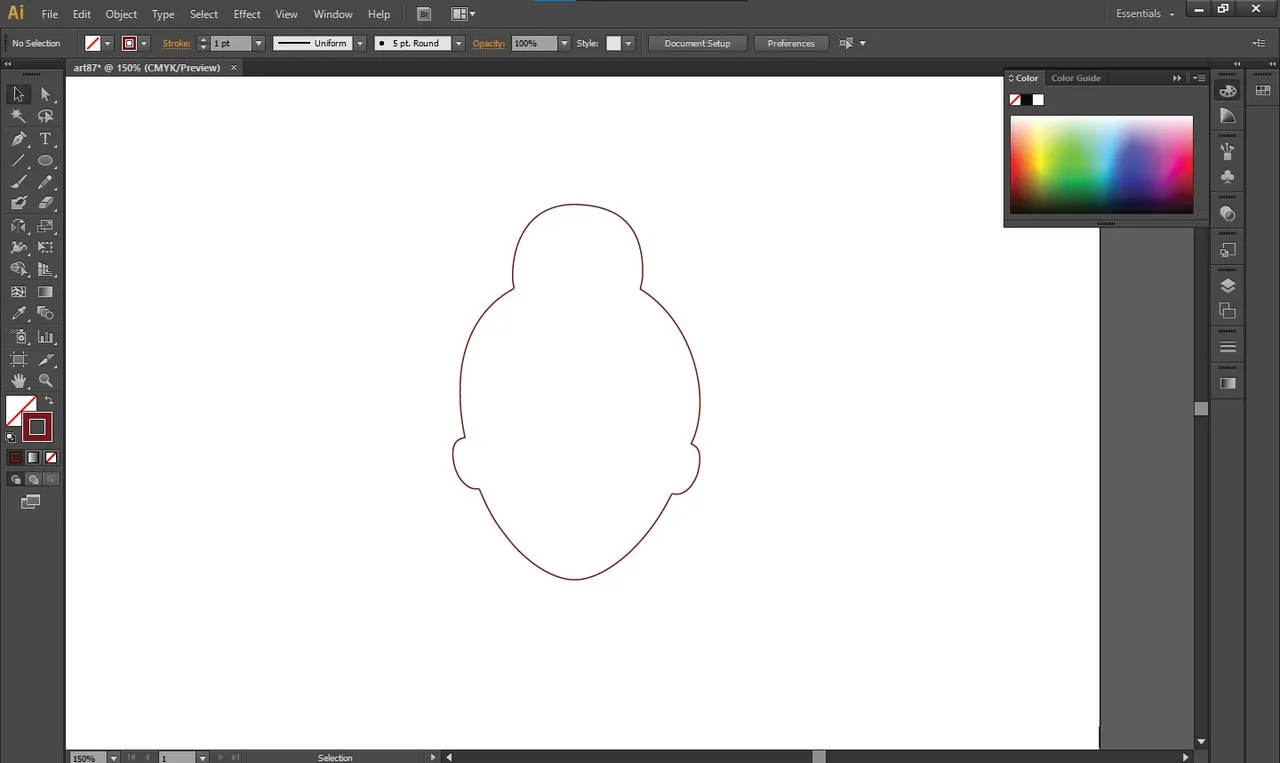Screen dimensions: 1280x763
Task: Set paint mode to None
Action: (51, 457)
